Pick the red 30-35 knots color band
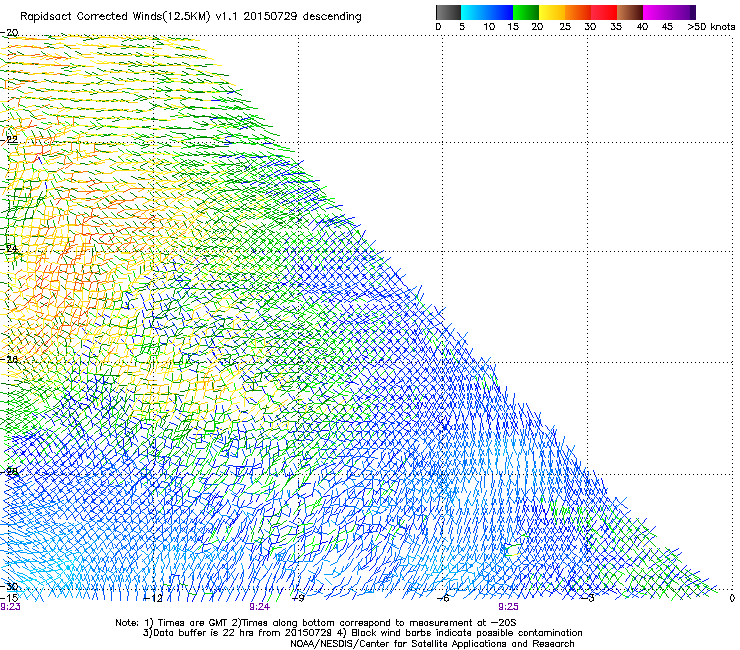This screenshot has width=740, height=650. click(604, 12)
